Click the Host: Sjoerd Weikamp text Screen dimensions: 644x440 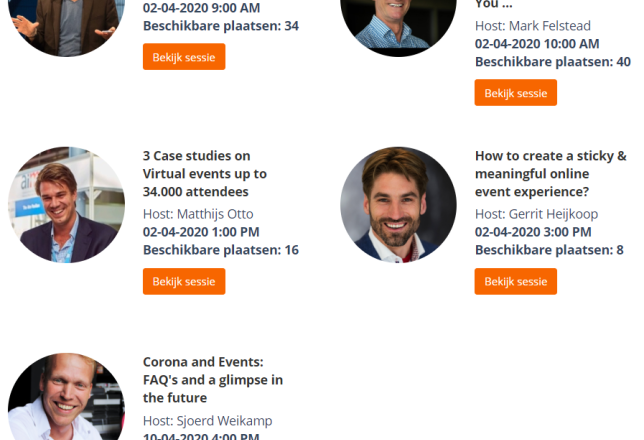point(207,421)
